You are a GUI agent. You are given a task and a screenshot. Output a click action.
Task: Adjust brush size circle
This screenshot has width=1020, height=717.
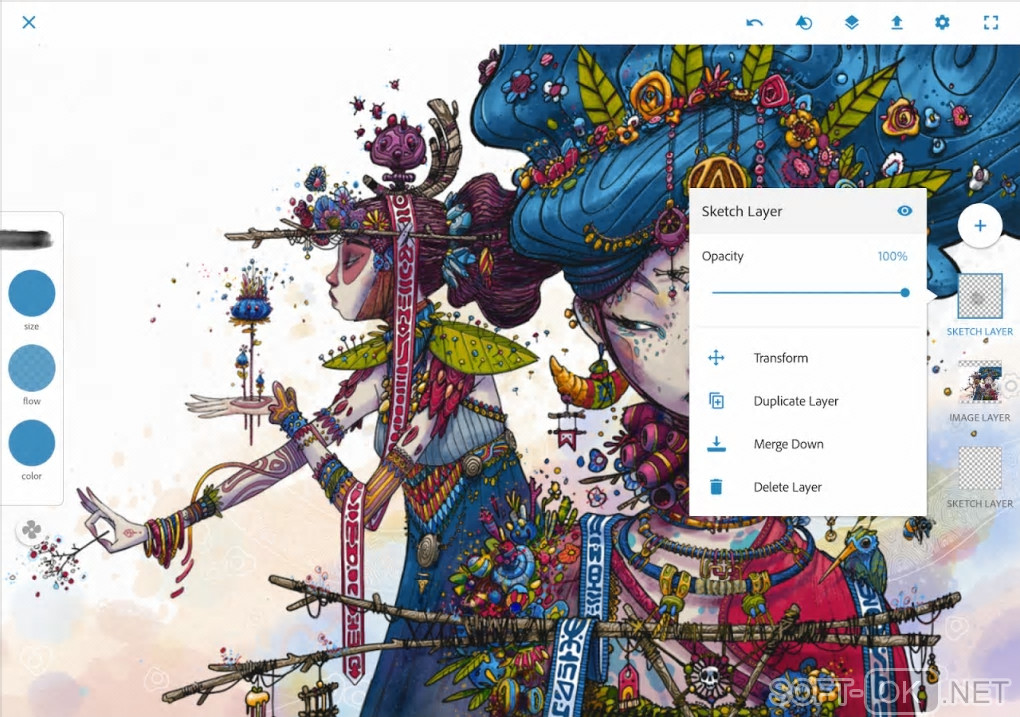pos(31,293)
